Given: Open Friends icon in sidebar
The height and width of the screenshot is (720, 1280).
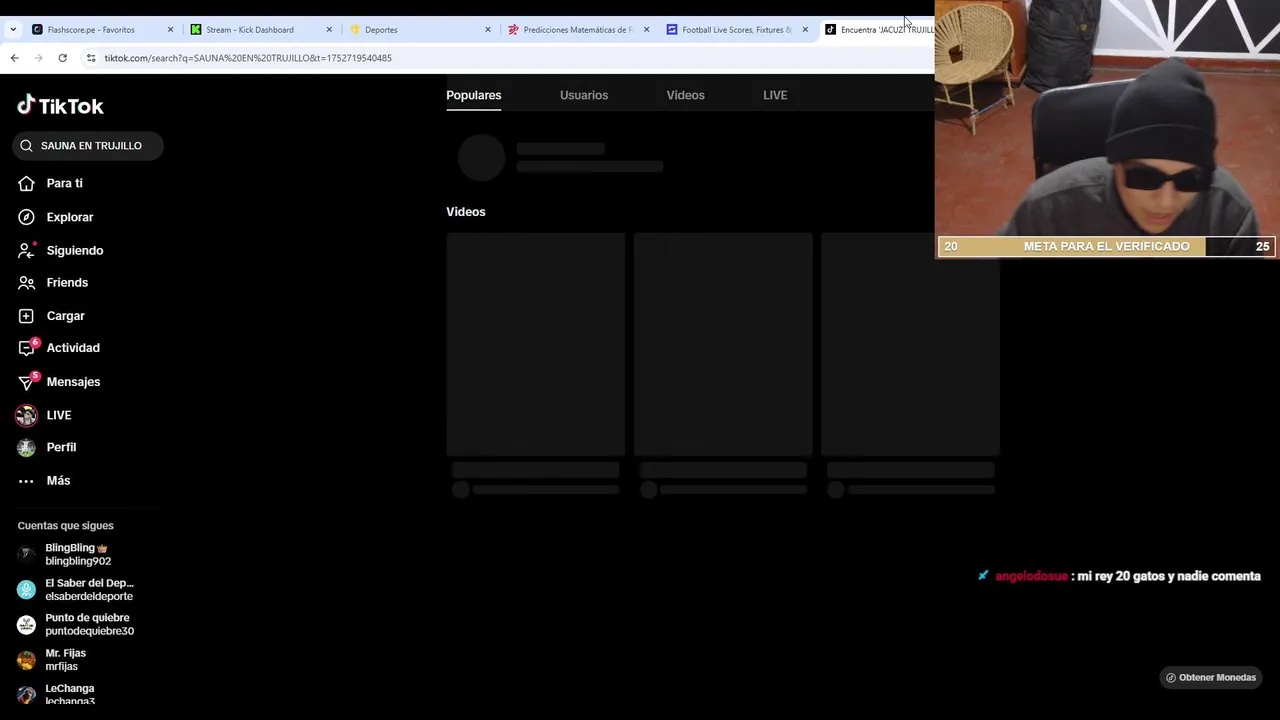Looking at the screenshot, I should pos(26,283).
